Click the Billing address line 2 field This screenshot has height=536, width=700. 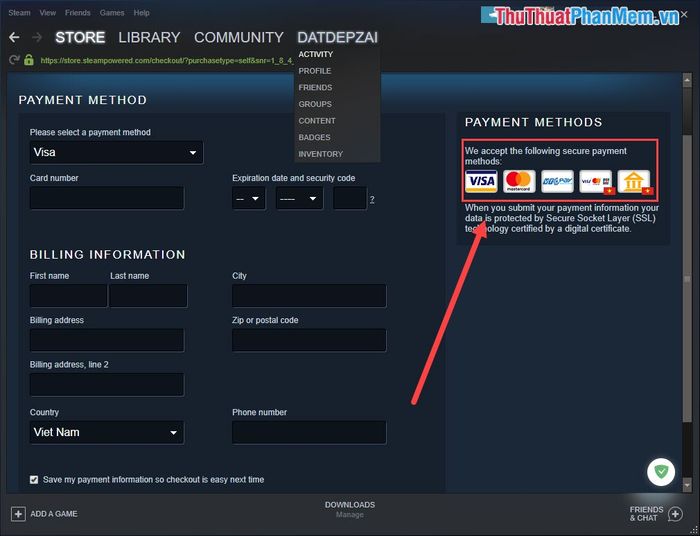[x=107, y=384]
